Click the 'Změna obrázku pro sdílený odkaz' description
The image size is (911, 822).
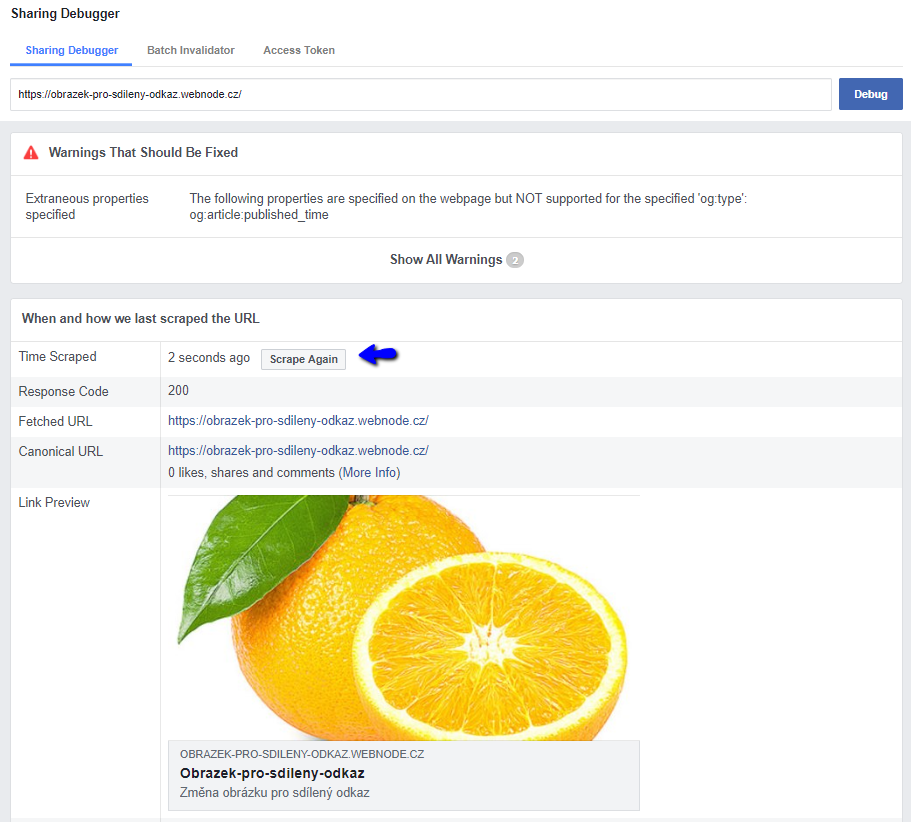tap(275, 792)
